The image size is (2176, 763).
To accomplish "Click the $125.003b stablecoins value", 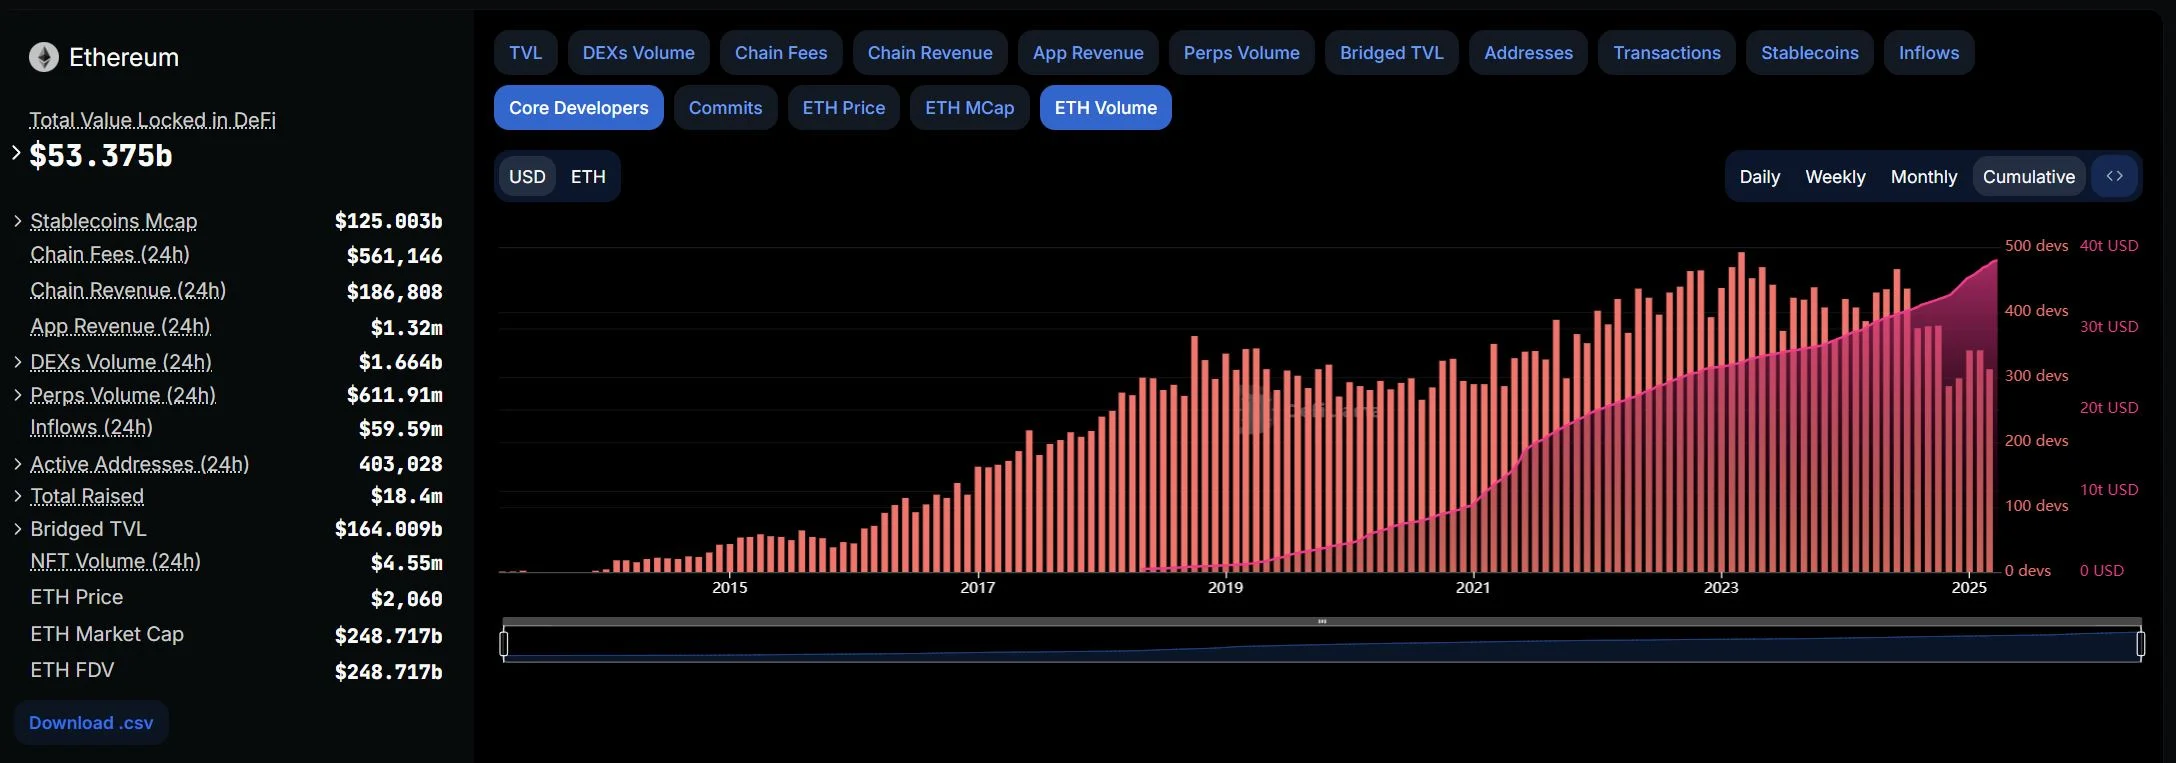I will click(388, 221).
